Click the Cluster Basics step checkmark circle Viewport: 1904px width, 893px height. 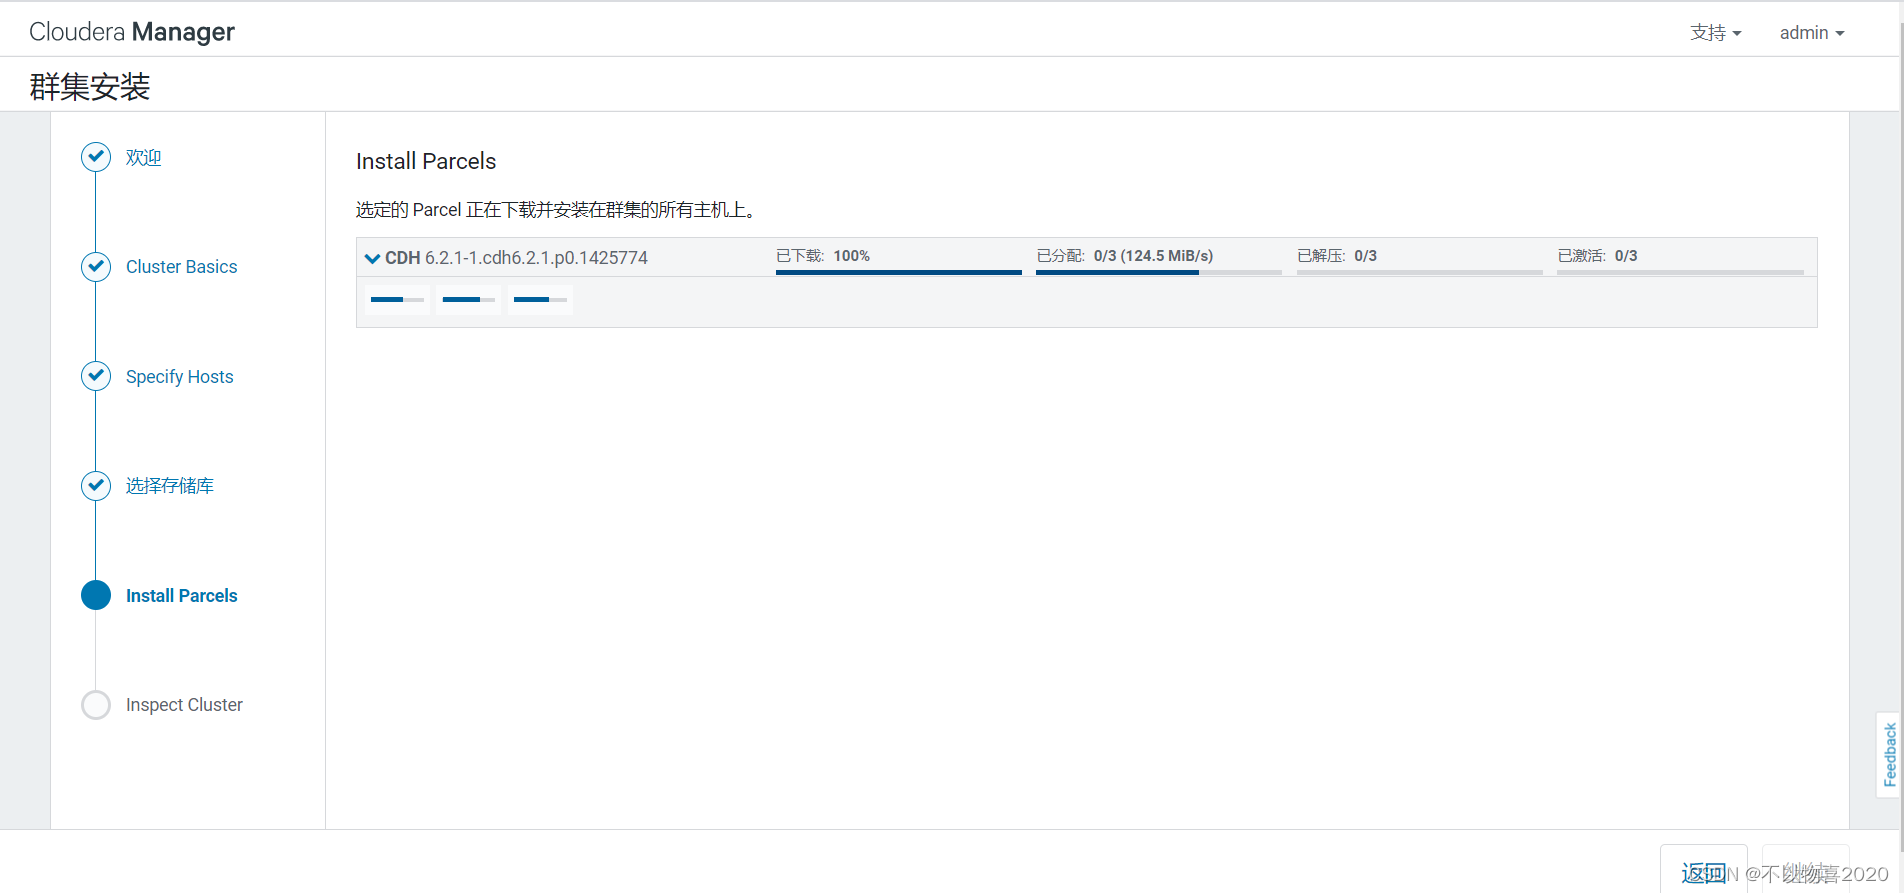click(x=96, y=267)
